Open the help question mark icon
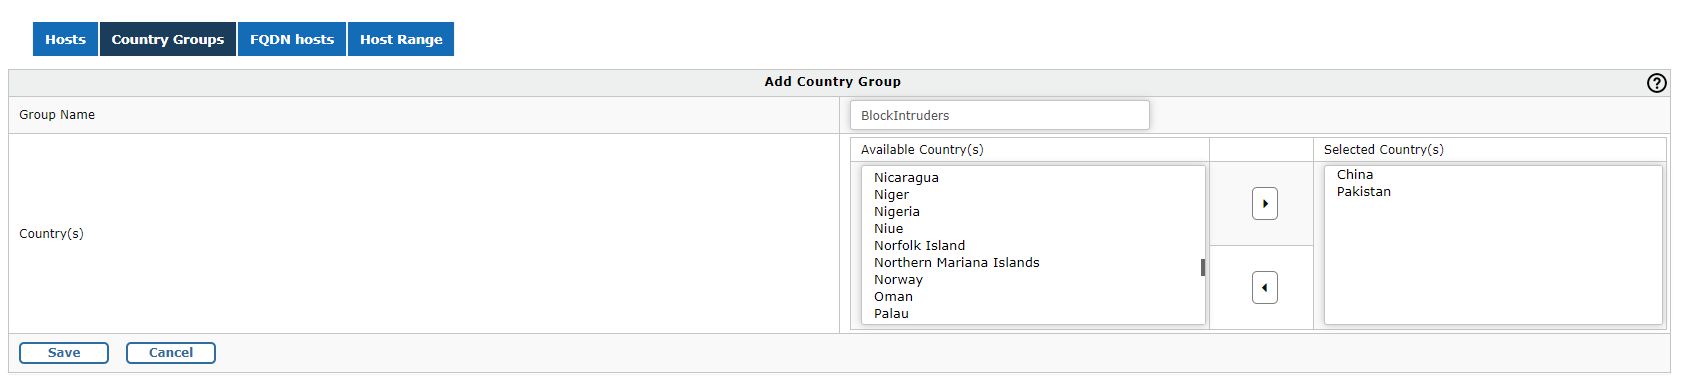Image resolution: width=1682 pixels, height=381 pixels. pos(1656,83)
